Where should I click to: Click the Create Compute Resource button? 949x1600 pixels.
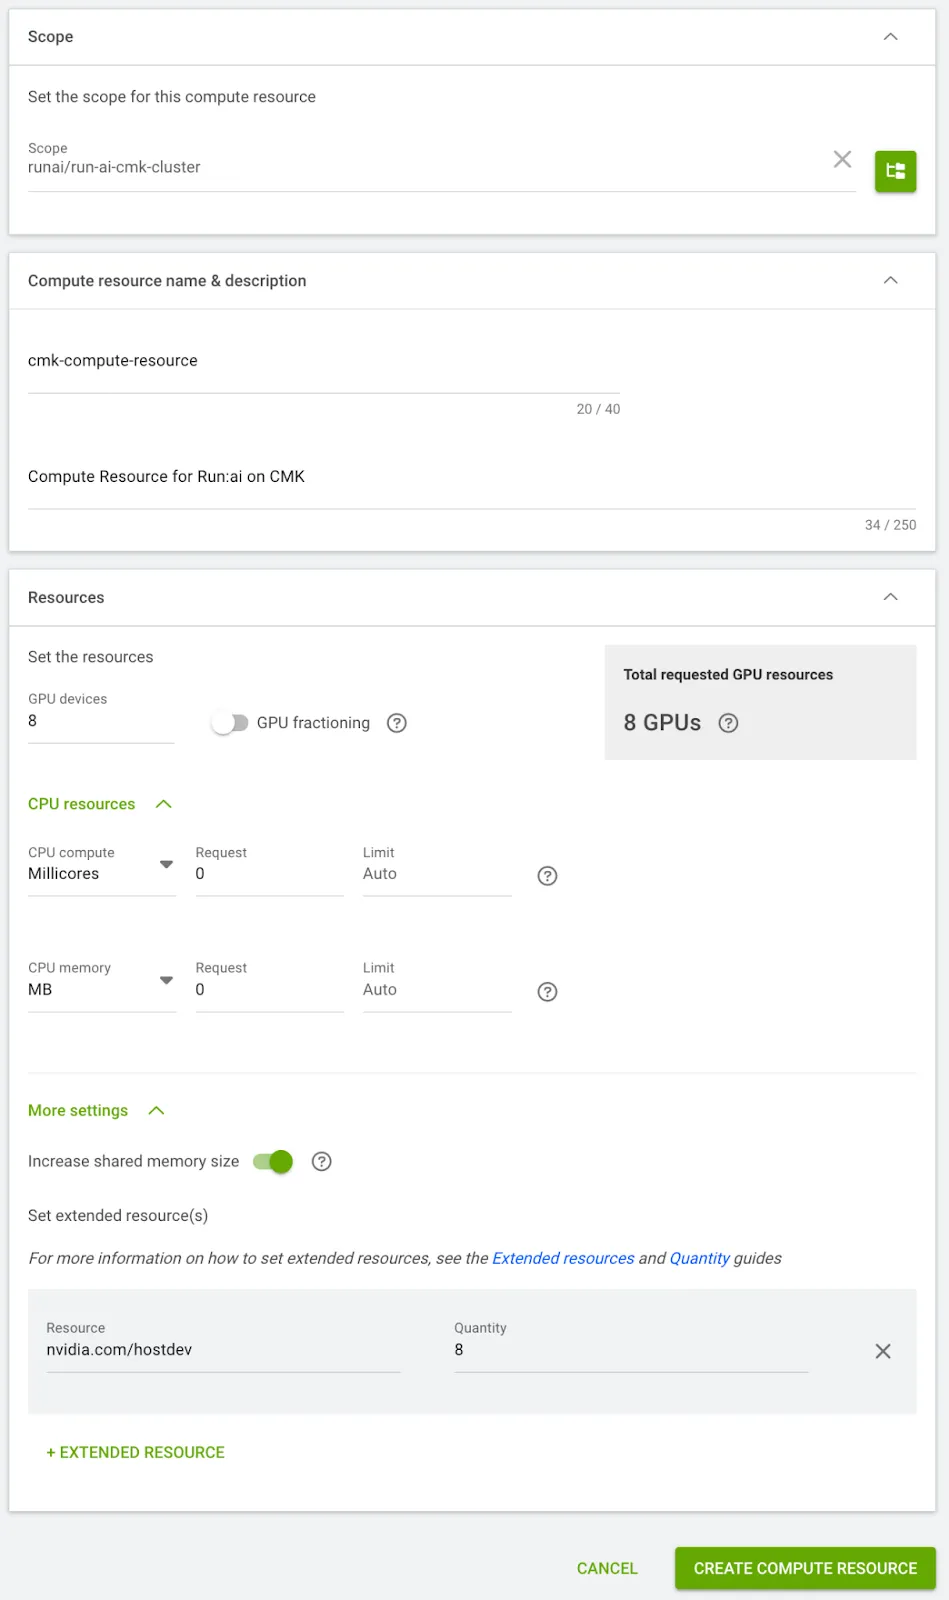805,1568
